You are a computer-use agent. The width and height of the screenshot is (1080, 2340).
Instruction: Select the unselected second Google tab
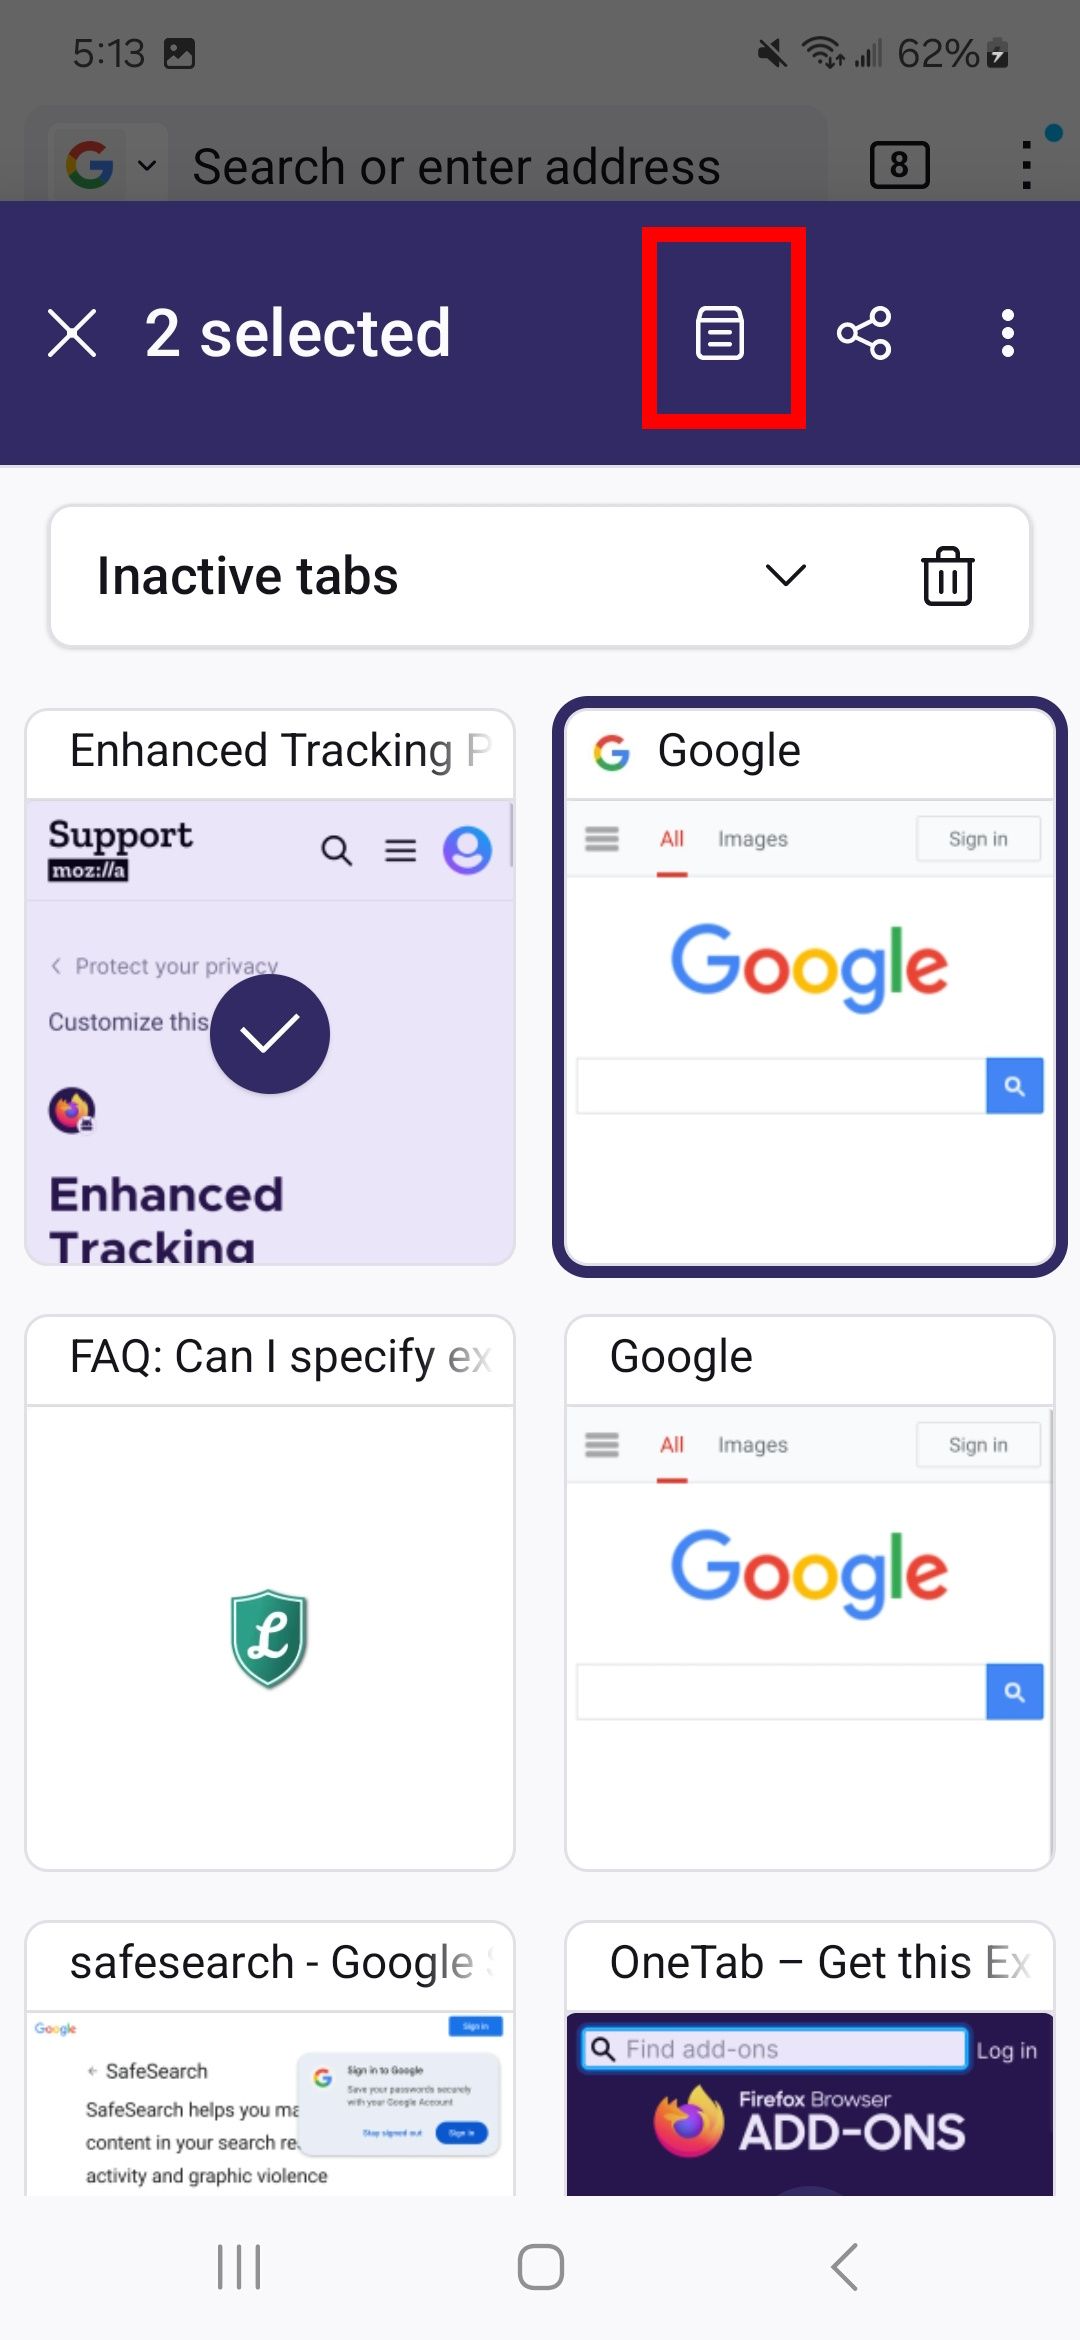810,1593
